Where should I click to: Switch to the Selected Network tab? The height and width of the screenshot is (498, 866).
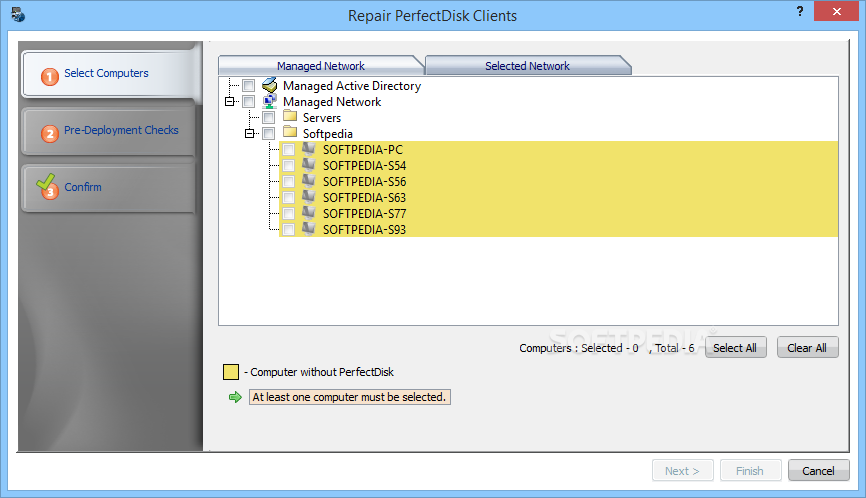(527, 65)
